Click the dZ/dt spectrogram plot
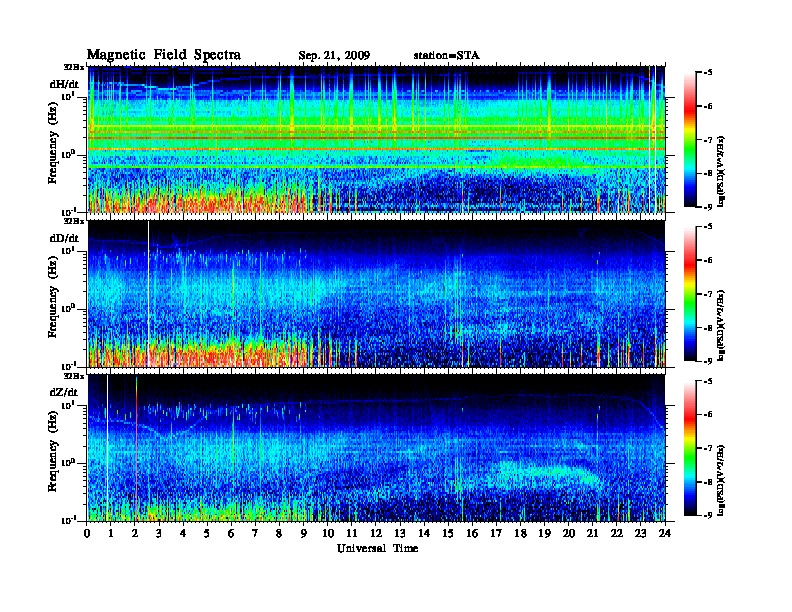This screenshot has width=792, height=612. click(x=377, y=448)
